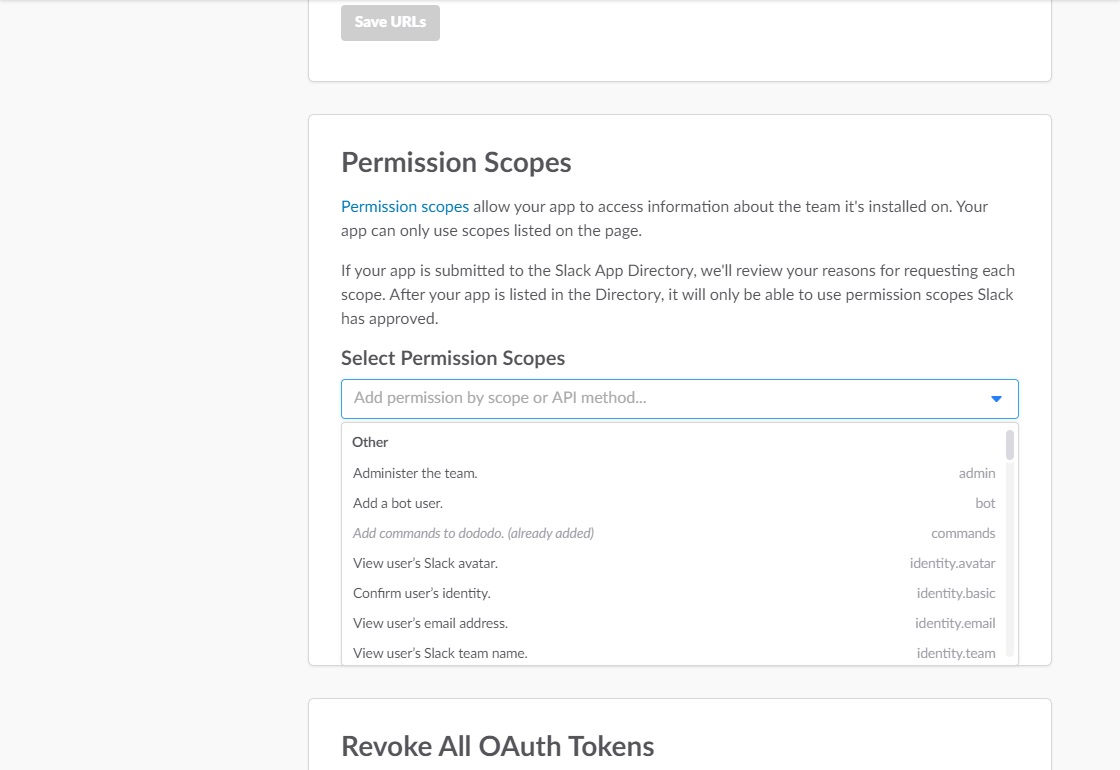This screenshot has width=1120, height=770.
Task: Select "View user's Slack avatar." scope
Action: click(x=425, y=563)
